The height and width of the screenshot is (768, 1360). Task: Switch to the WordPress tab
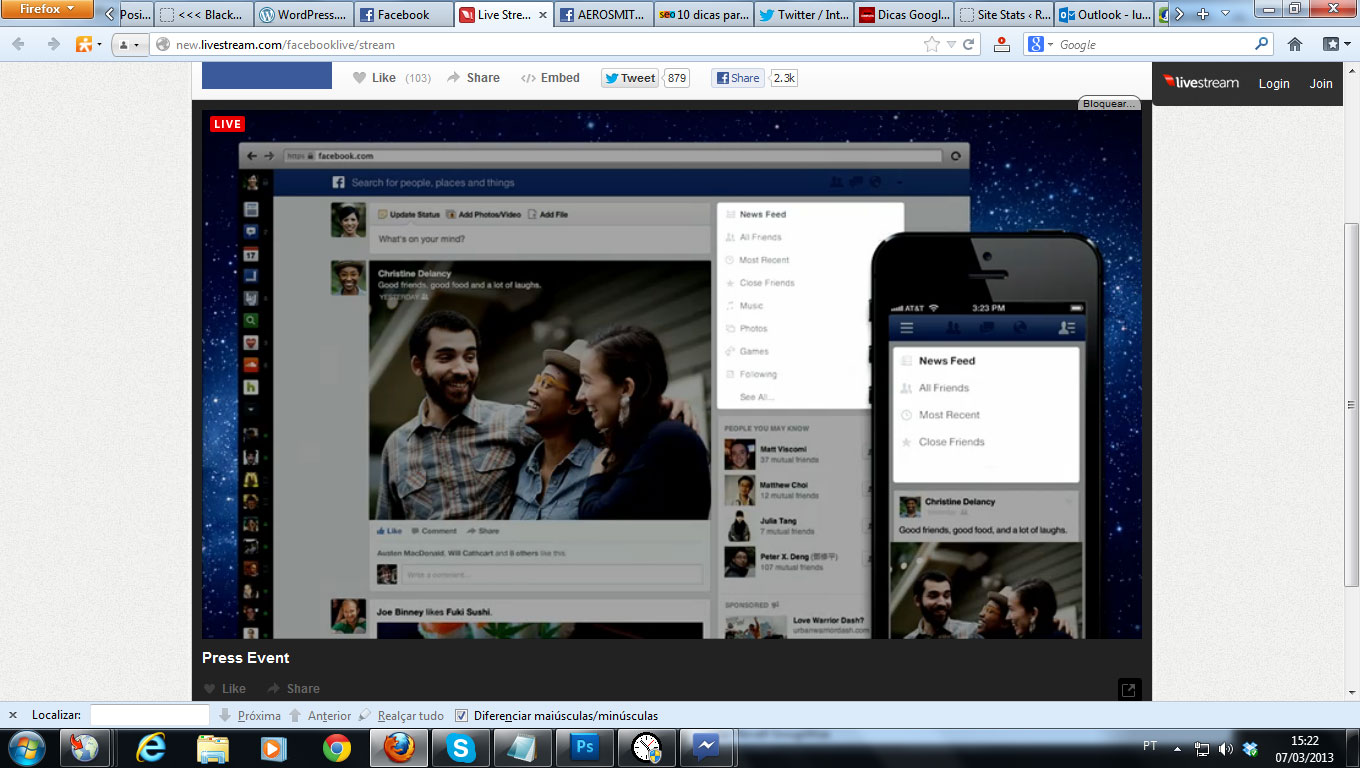coord(304,15)
